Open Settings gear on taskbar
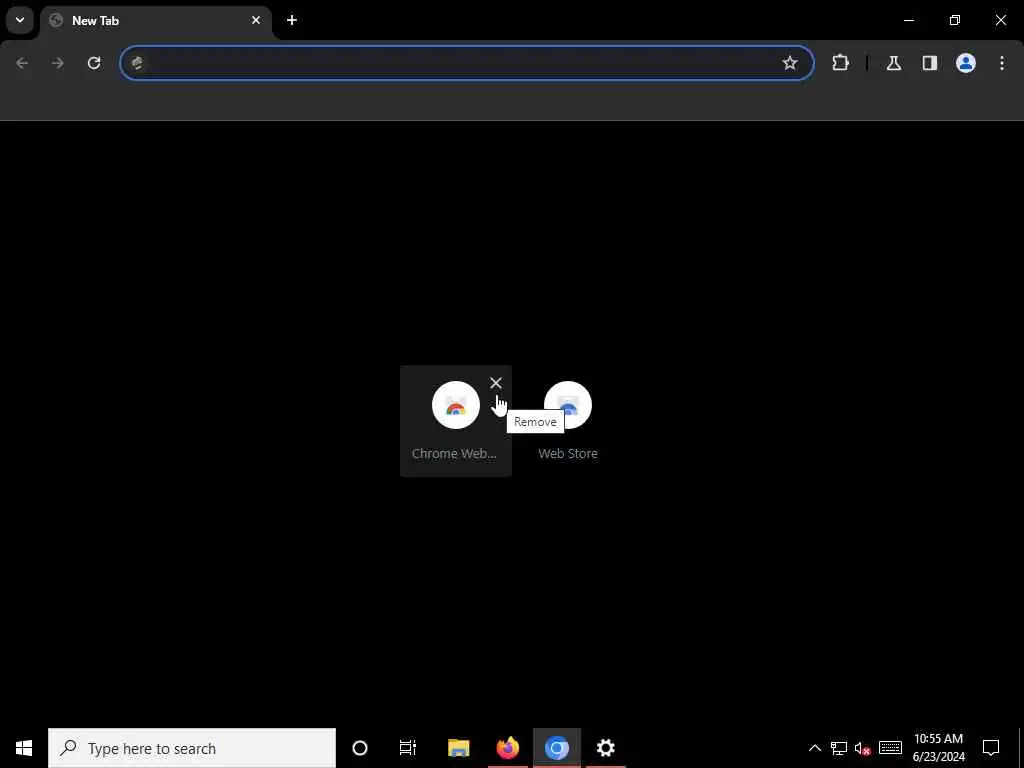Image resolution: width=1024 pixels, height=768 pixels. (605, 748)
